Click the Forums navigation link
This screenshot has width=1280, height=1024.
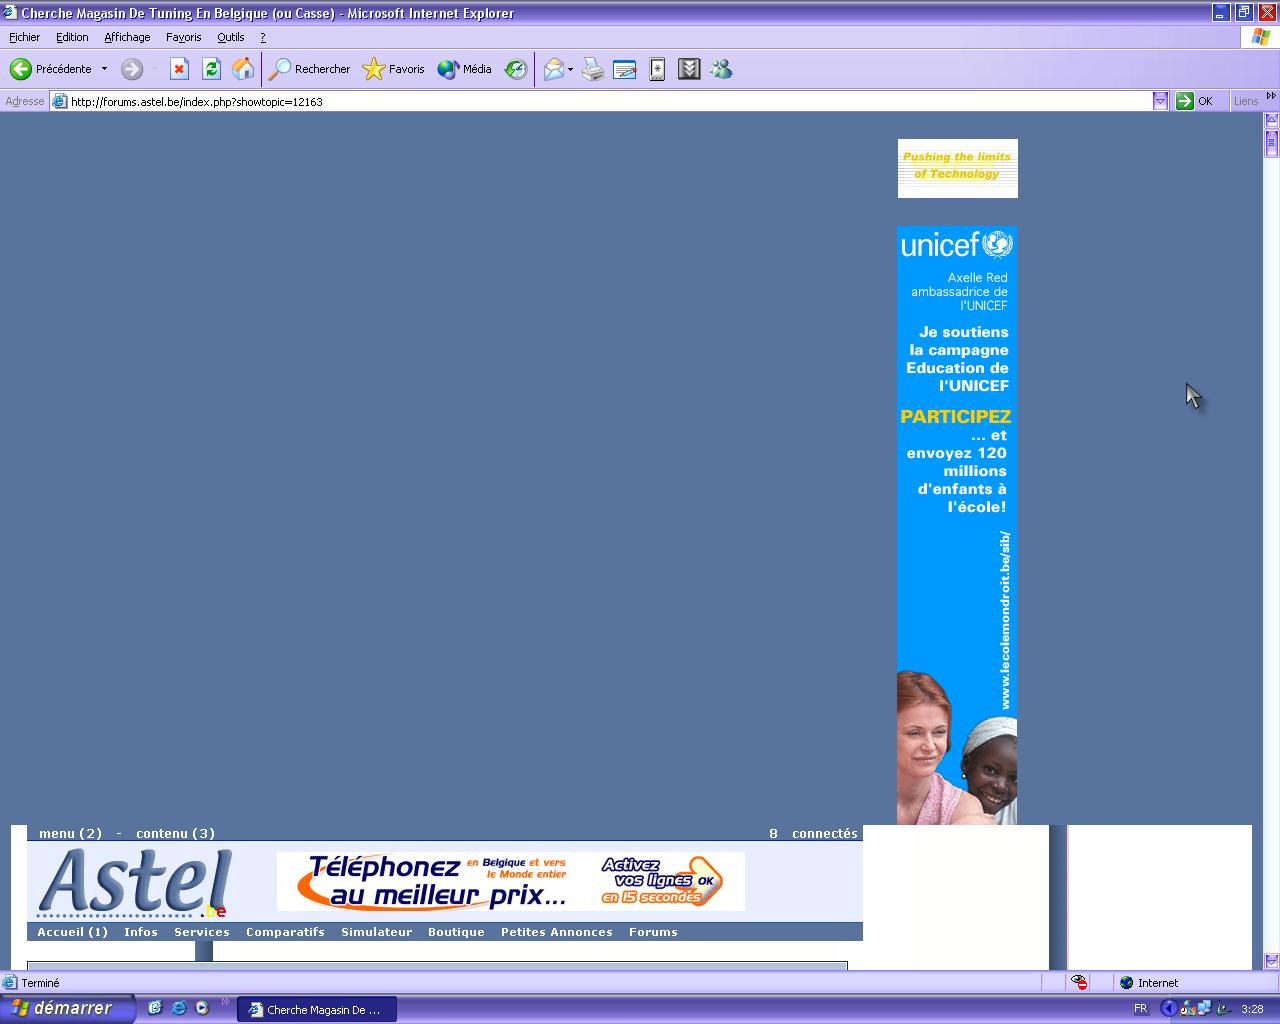653,932
